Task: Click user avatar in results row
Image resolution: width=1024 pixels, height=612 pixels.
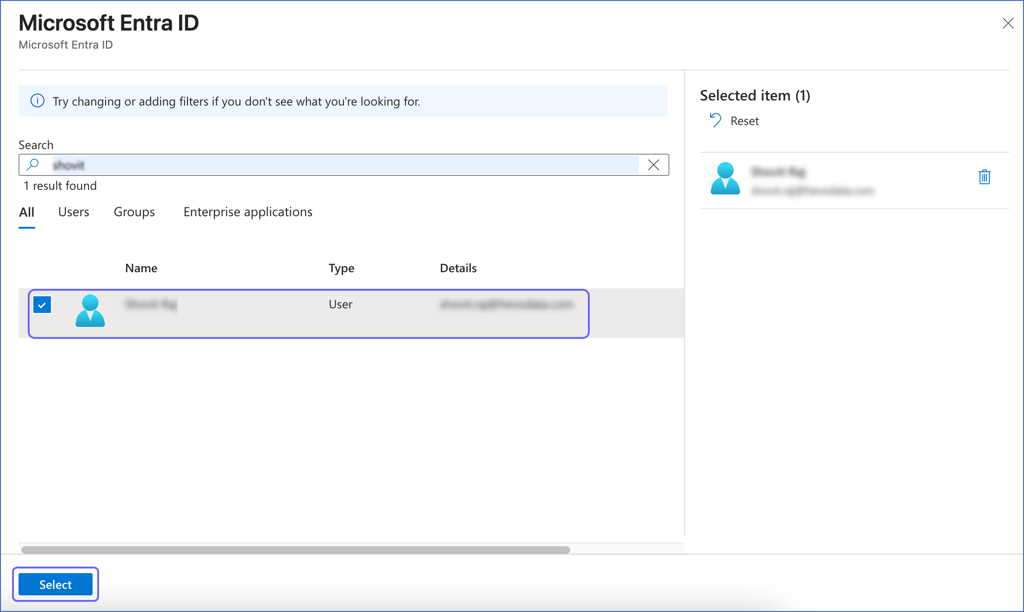Action: coord(90,310)
